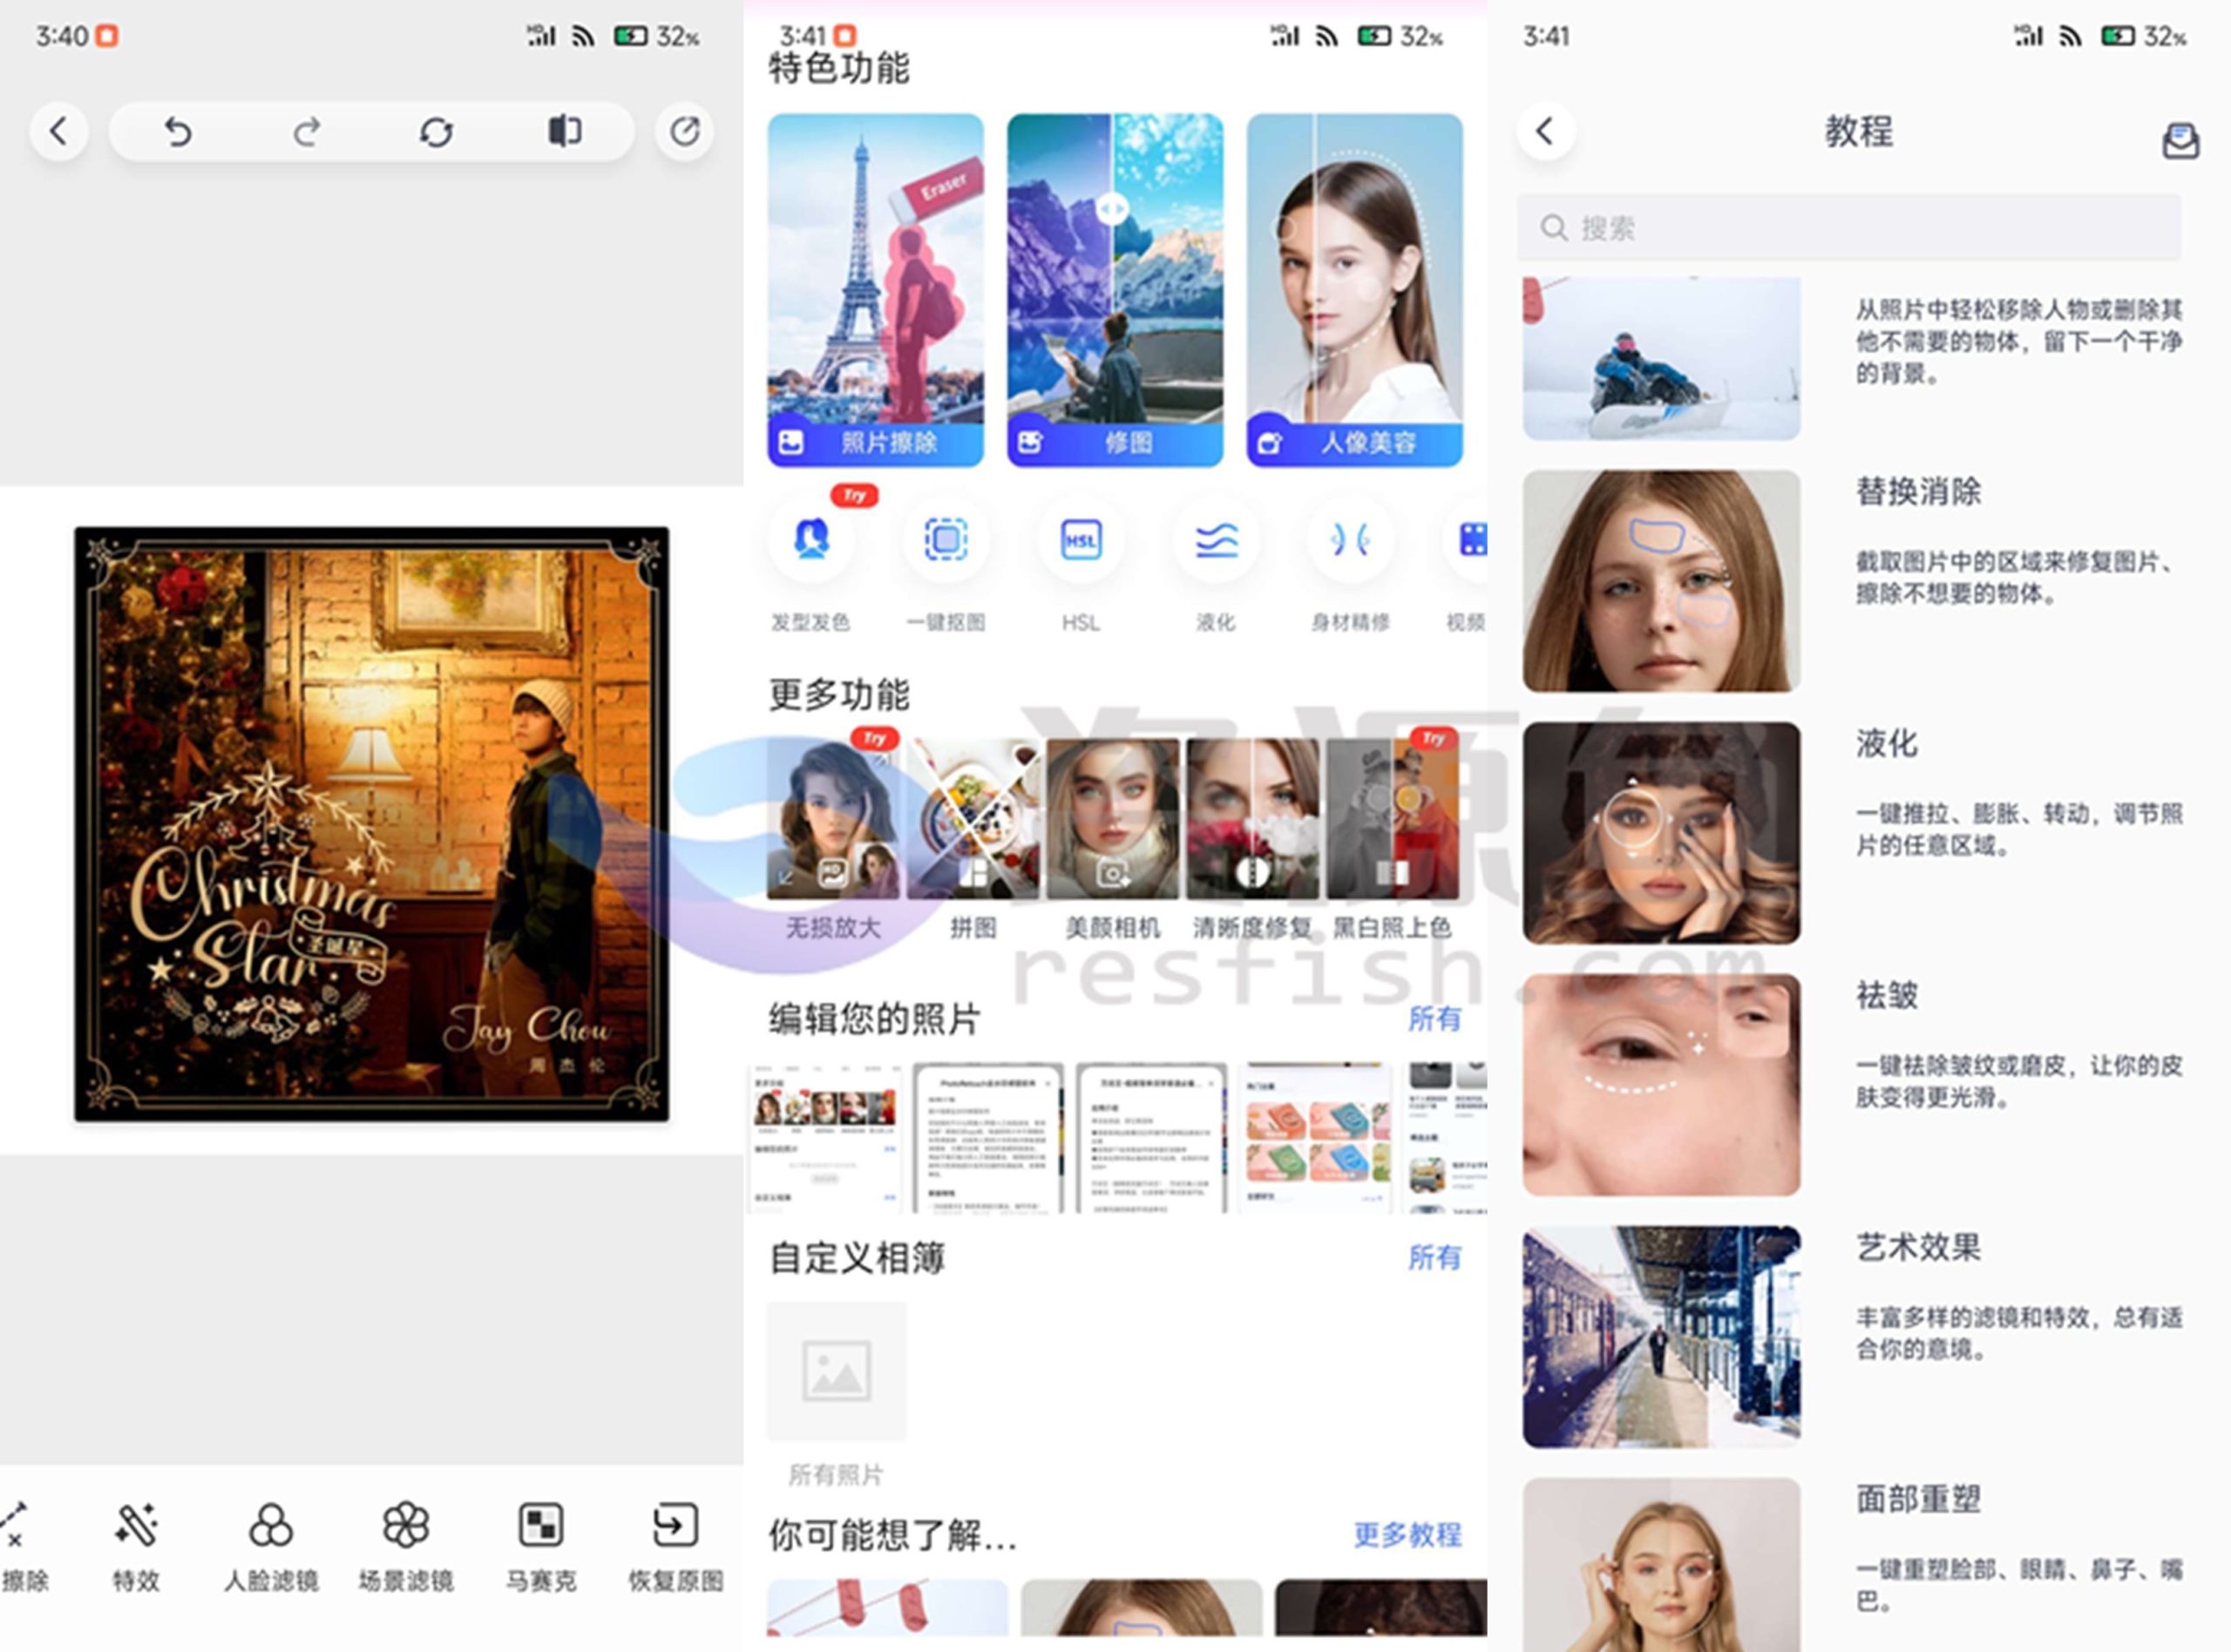Tap the 更多教程 link
Screen dimensions: 2231x1652
point(1407,1535)
